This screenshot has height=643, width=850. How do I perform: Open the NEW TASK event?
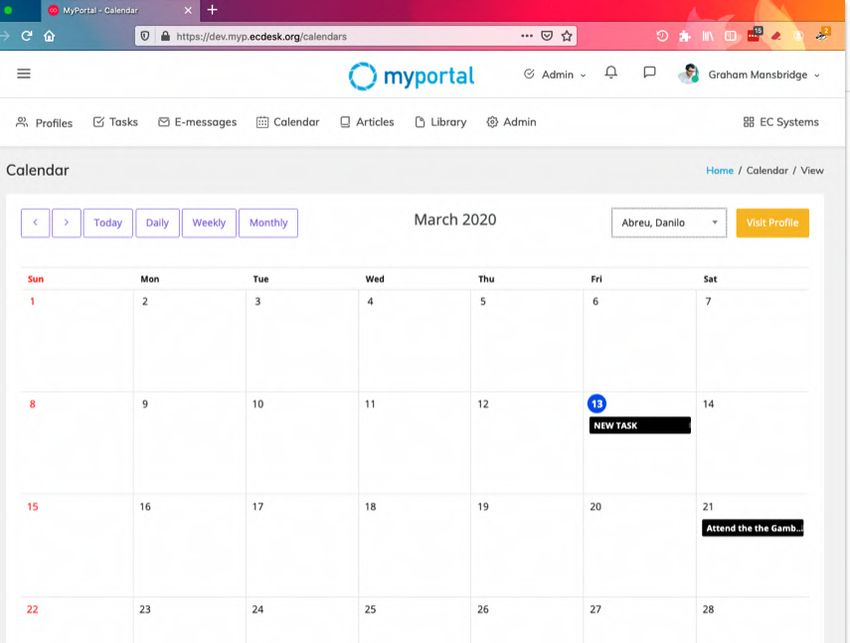tap(640, 426)
